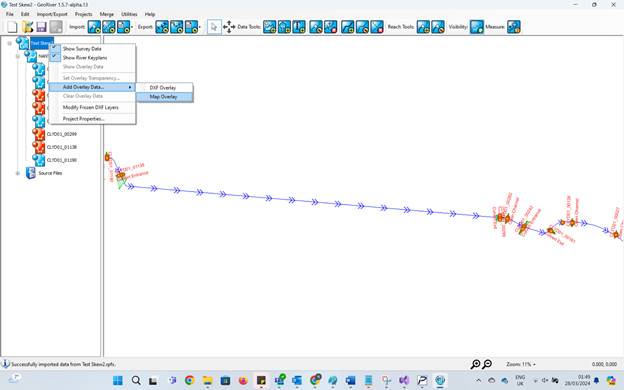The width and height of the screenshot is (624, 390).
Task: Open the Merge menu
Action: click(x=107, y=14)
